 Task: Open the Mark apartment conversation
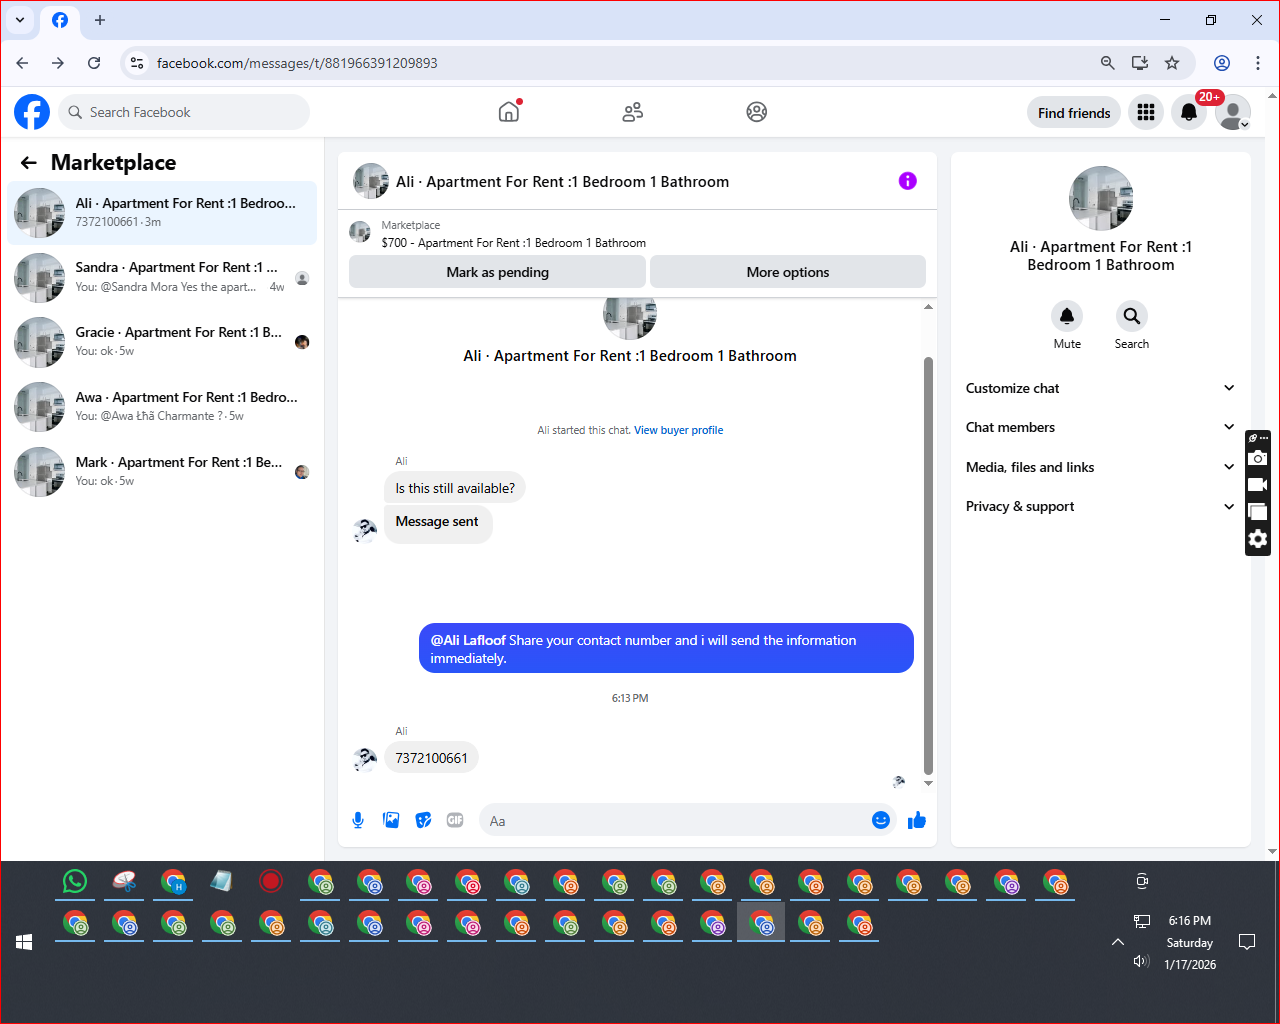[x=162, y=472]
